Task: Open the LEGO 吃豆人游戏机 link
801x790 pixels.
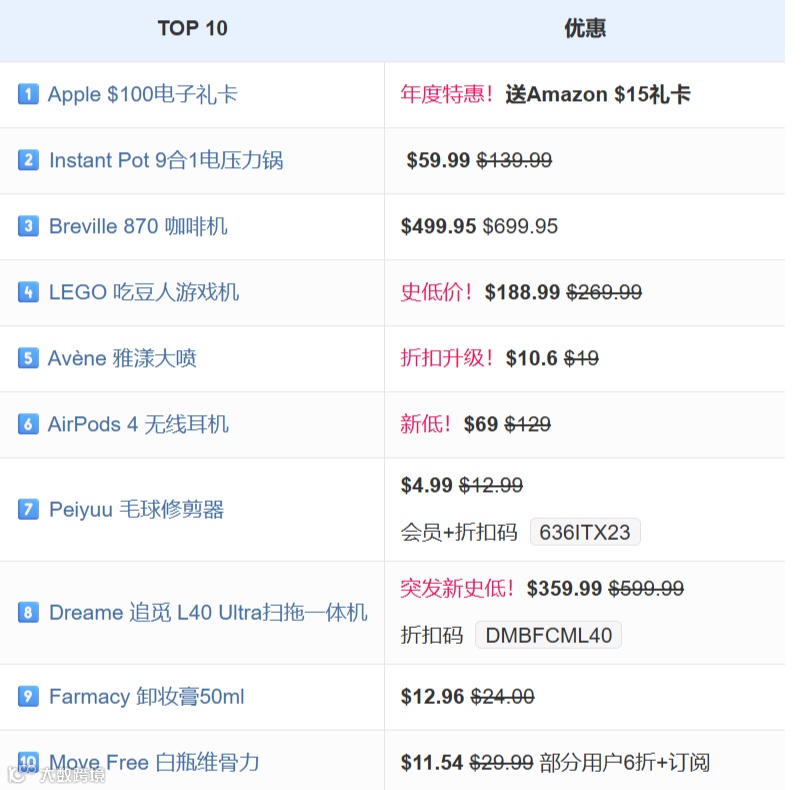Action: click(144, 292)
